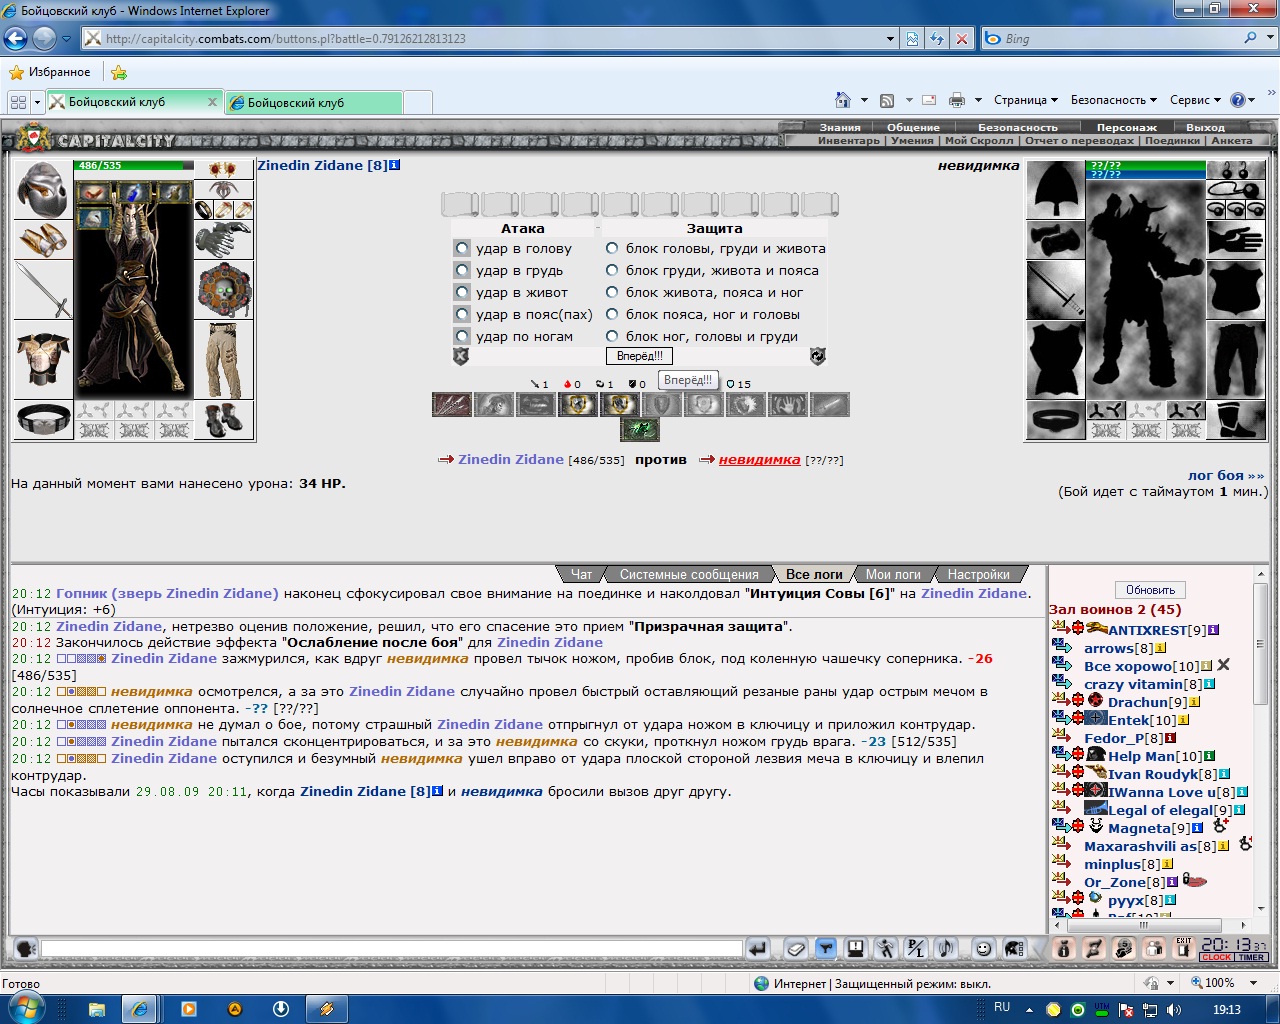Screen dimensions: 1280x1024
Task: Select defense 'блок ног, головы и груди'
Action: point(612,336)
